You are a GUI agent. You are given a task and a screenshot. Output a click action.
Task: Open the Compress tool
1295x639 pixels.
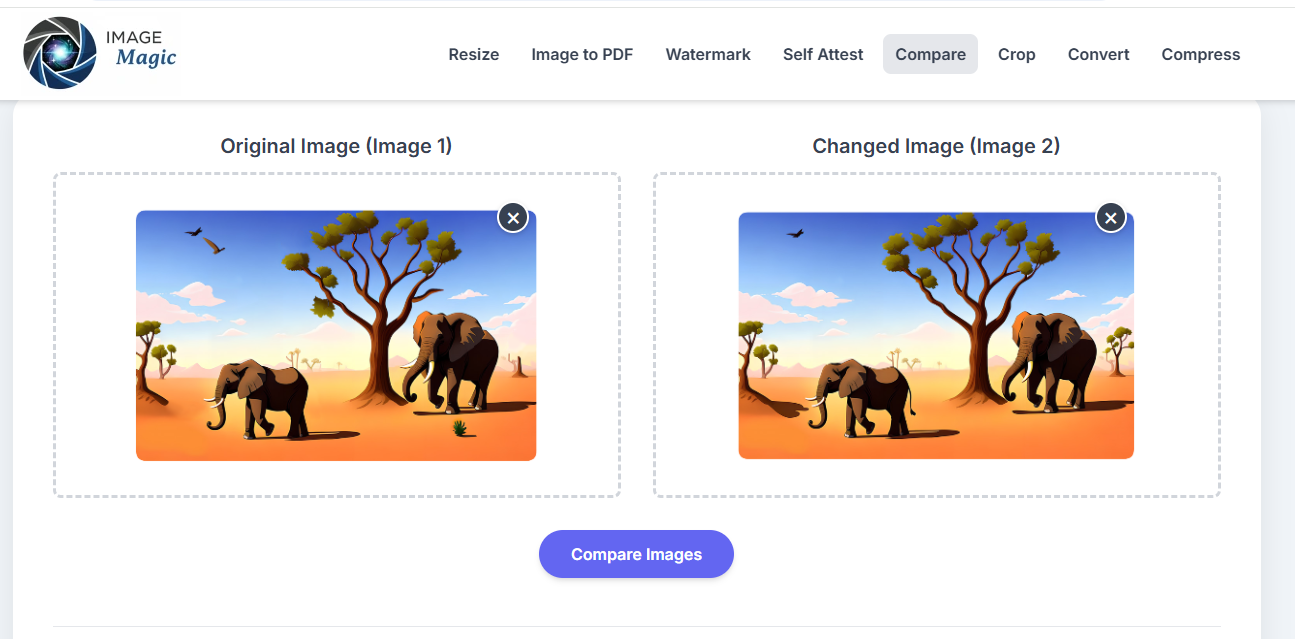coord(1200,54)
